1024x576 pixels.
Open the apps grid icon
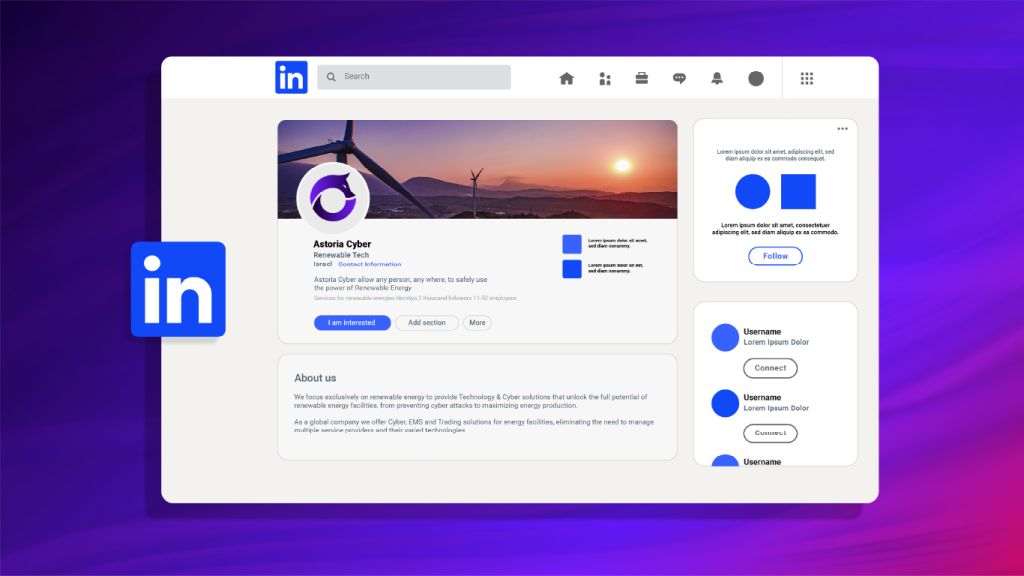[x=807, y=78]
